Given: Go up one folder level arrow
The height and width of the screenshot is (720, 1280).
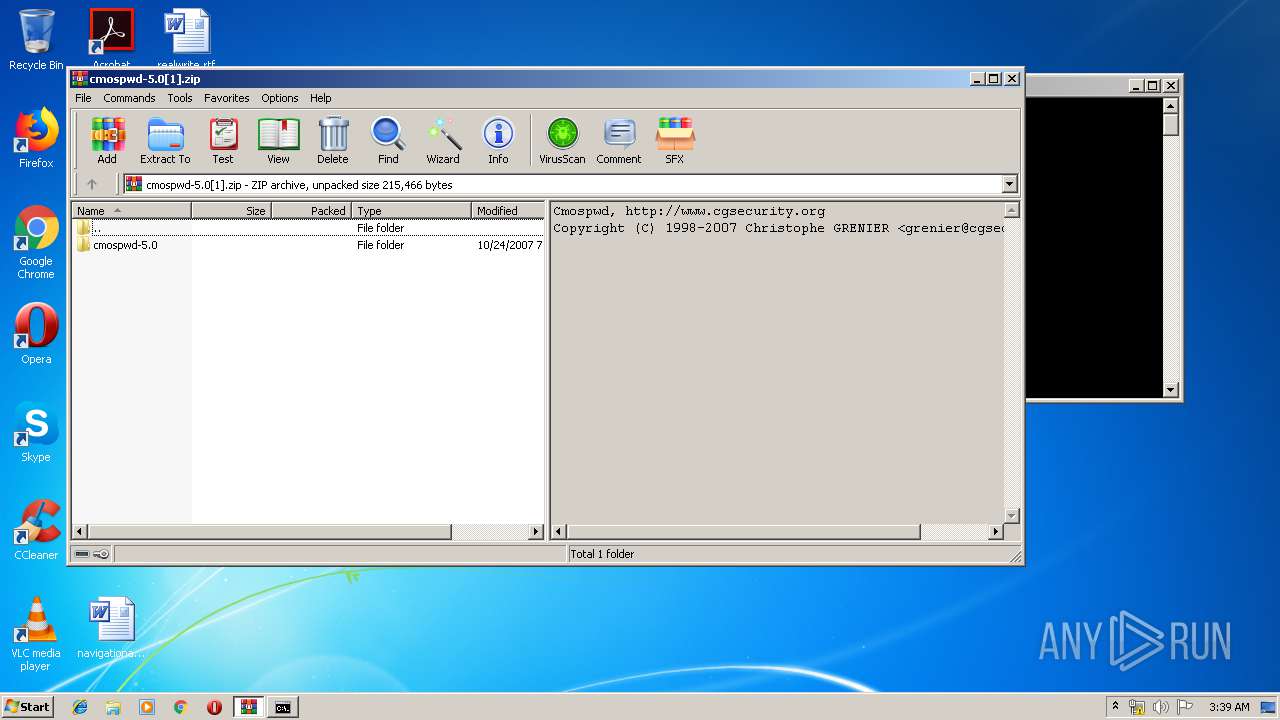Looking at the screenshot, I should (x=92, y=184).
